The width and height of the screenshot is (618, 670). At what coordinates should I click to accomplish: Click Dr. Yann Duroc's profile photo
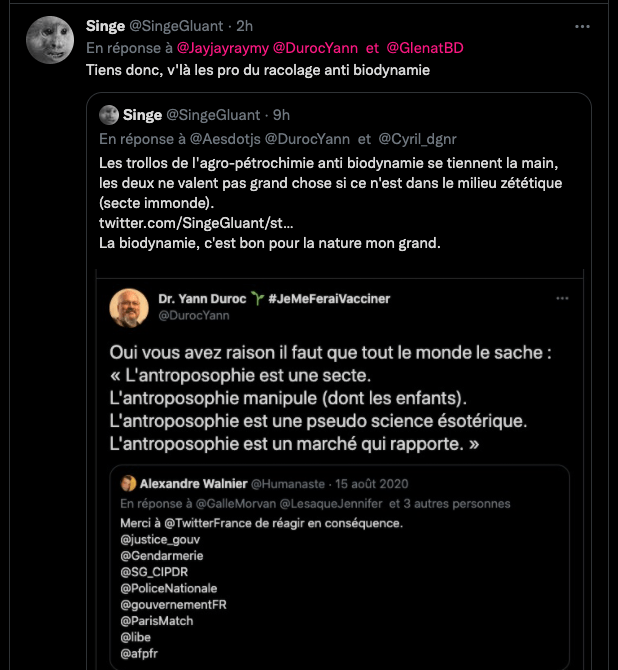click(x=129, y=307)
